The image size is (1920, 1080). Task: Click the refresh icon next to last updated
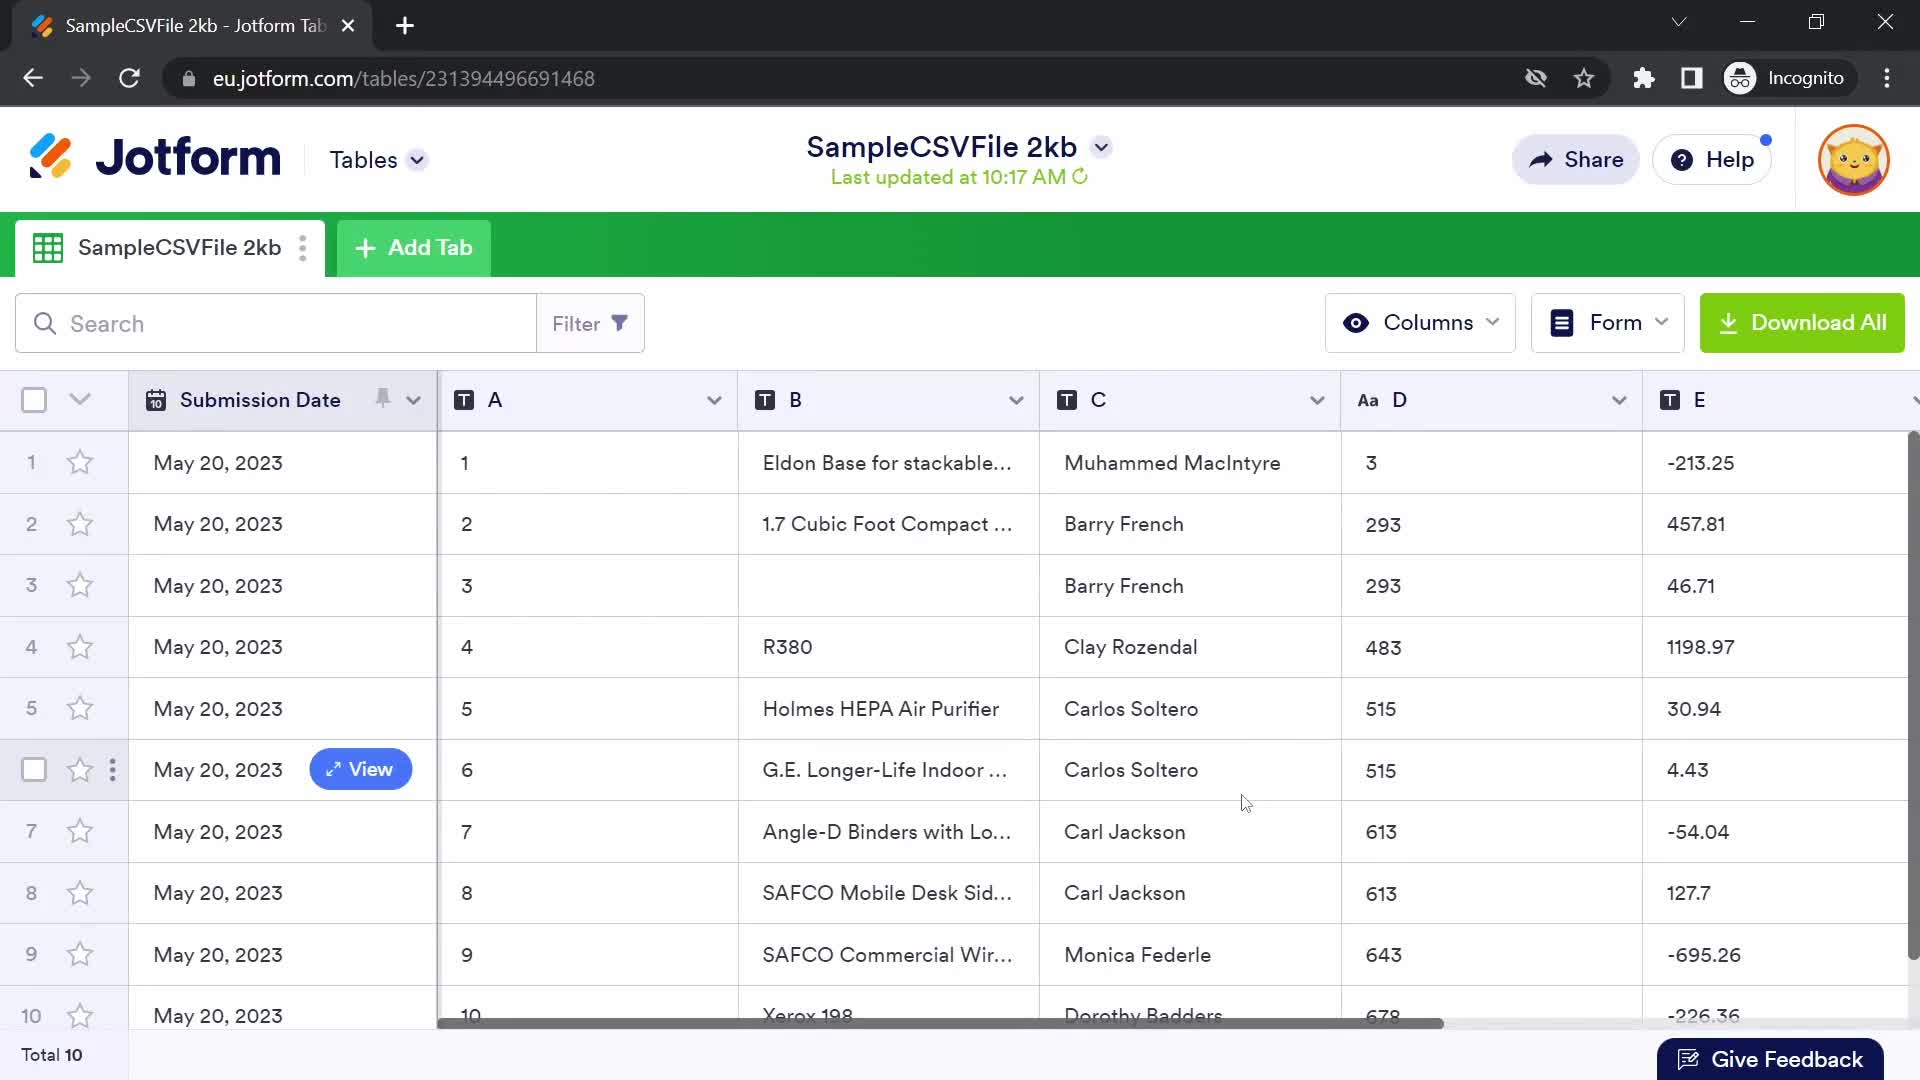(x=1079, y=177)
